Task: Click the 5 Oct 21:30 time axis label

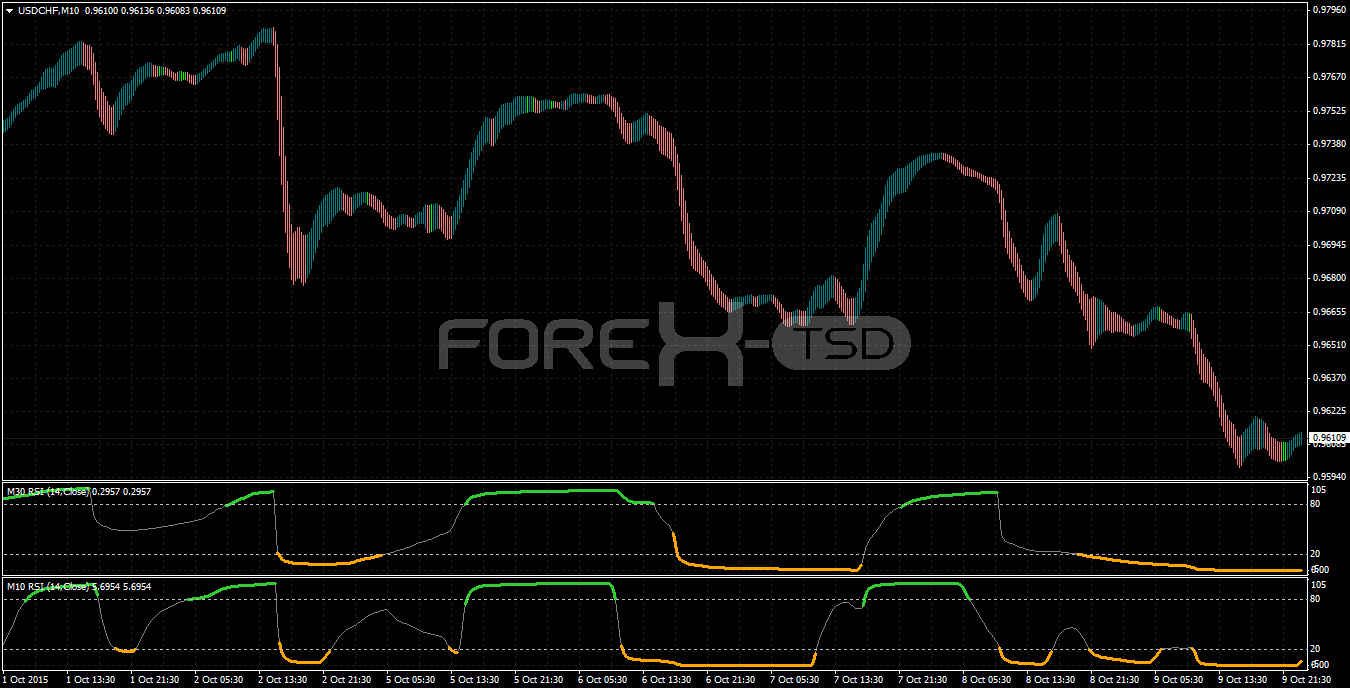Action: tap(540, 680)
